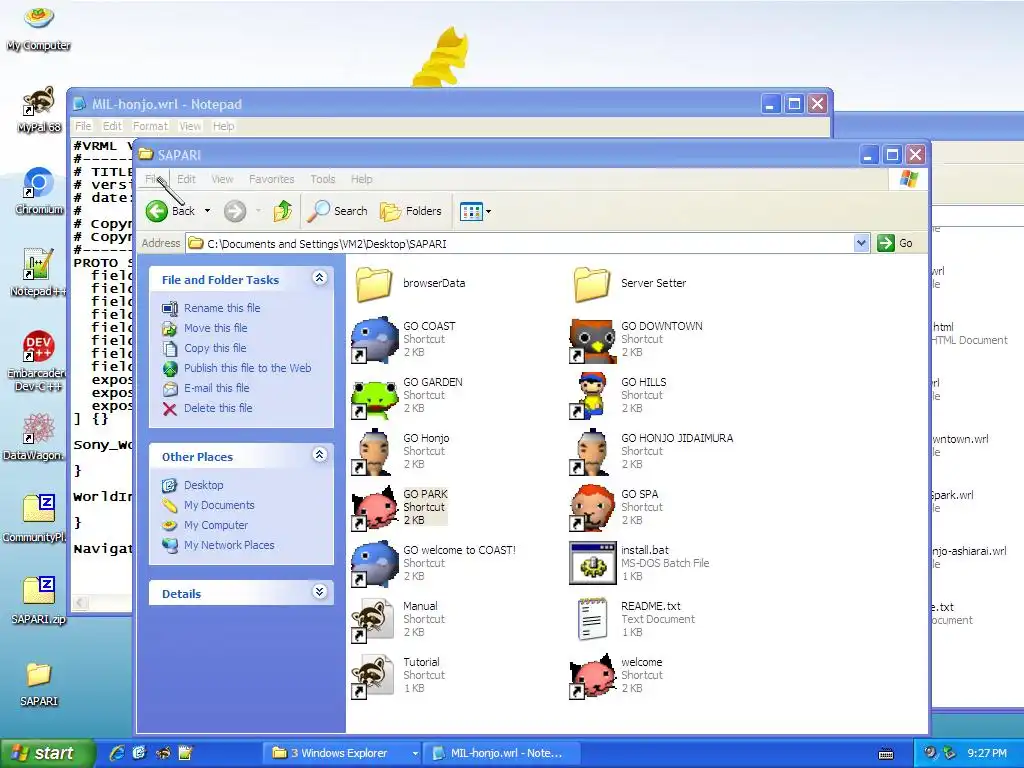Viewport: 1024px width, 768px height.
Task: Select the welcome cat shortcut
Action: coord(592,677)
